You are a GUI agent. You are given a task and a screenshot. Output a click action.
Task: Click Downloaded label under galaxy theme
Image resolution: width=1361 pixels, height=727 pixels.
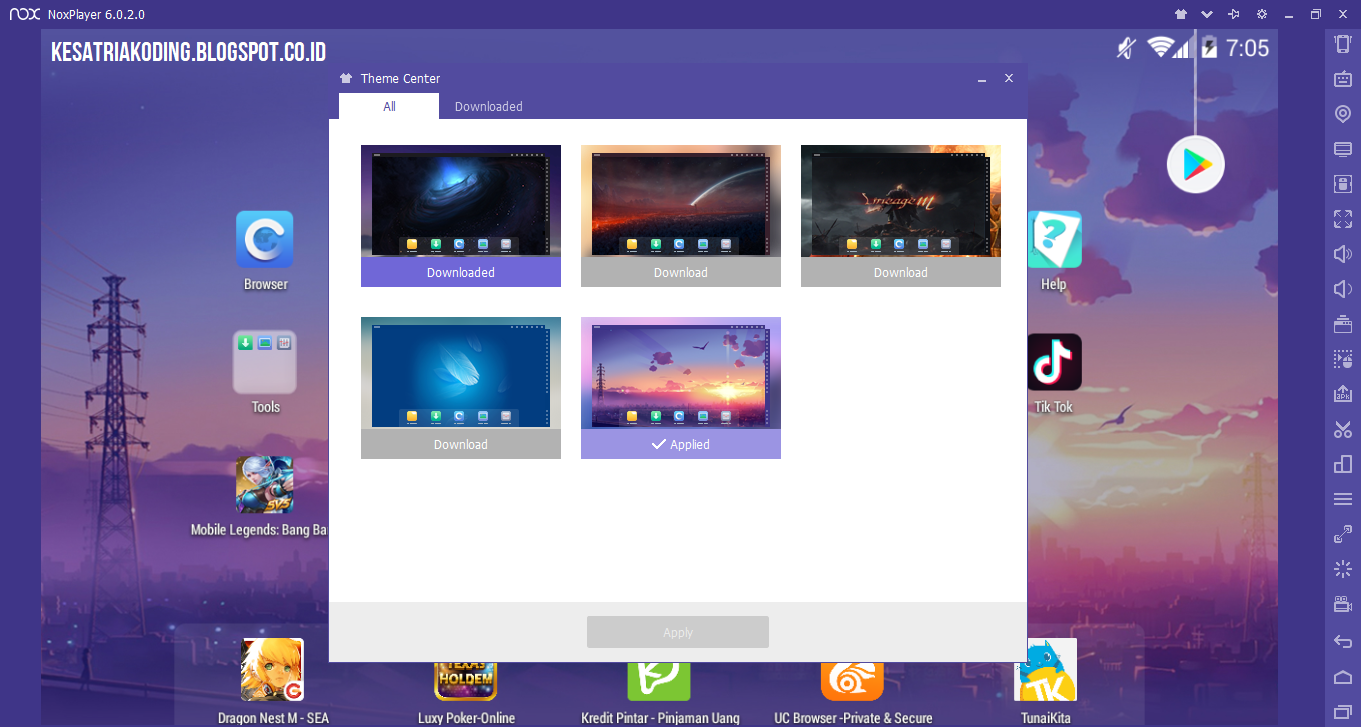pos(461,272)
